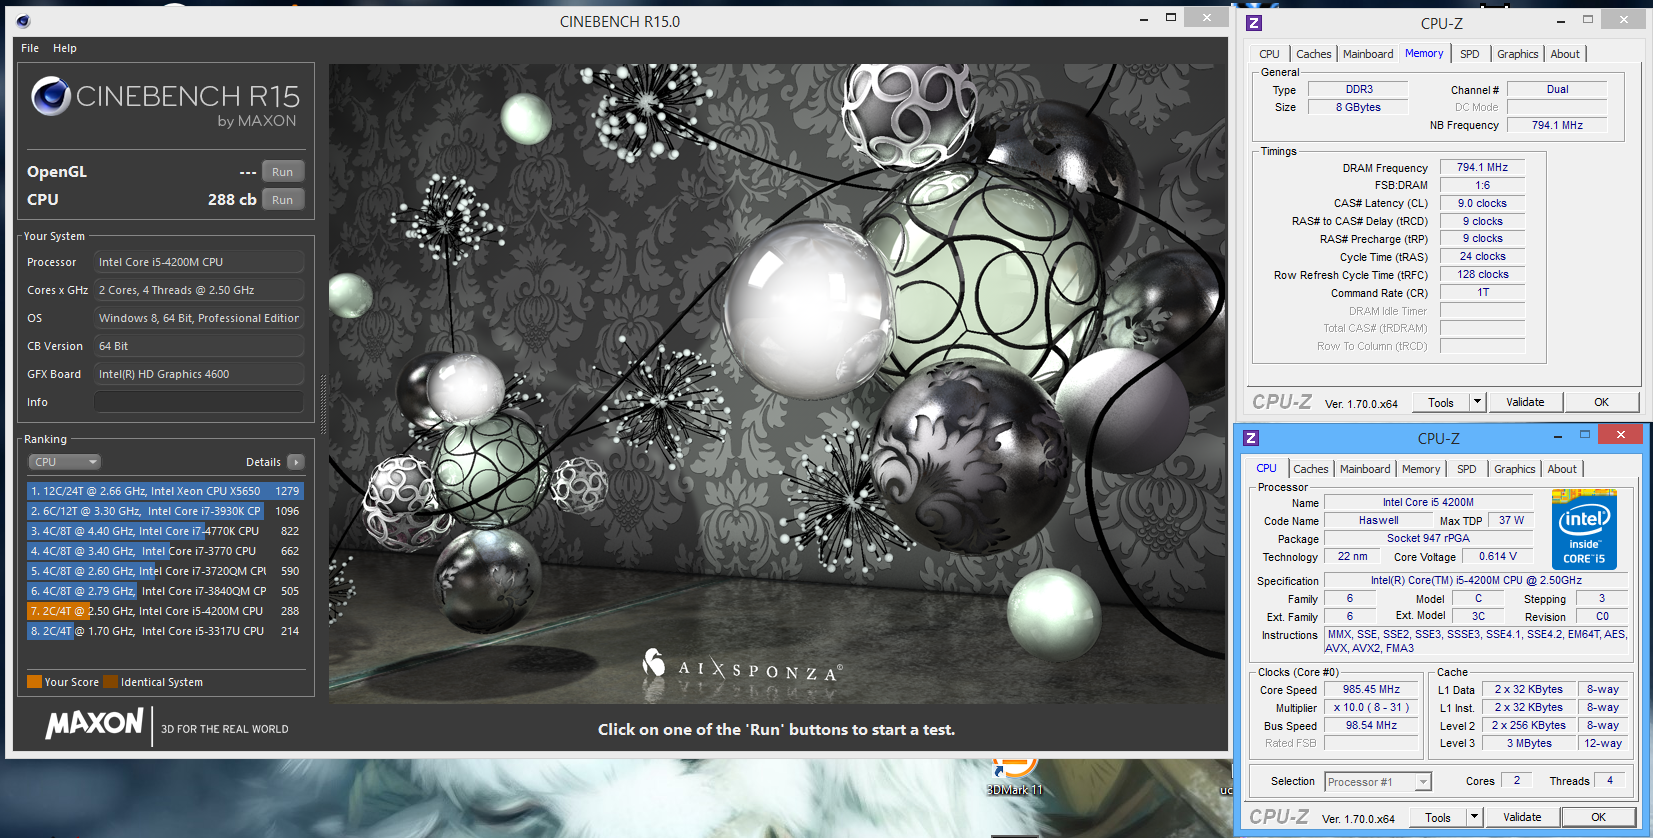Click OK in lower CPU-Z window

pyautogui.click(x=1598, y=817)
